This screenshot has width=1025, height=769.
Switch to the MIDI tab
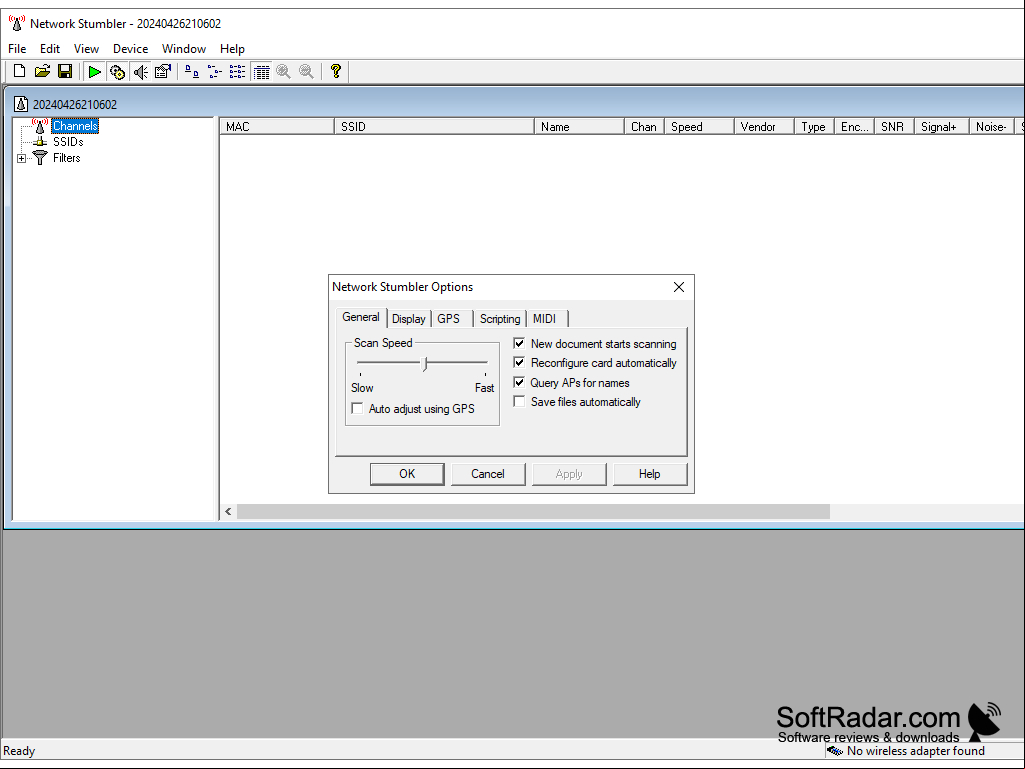pyautogui.click(x=545, y=319)
